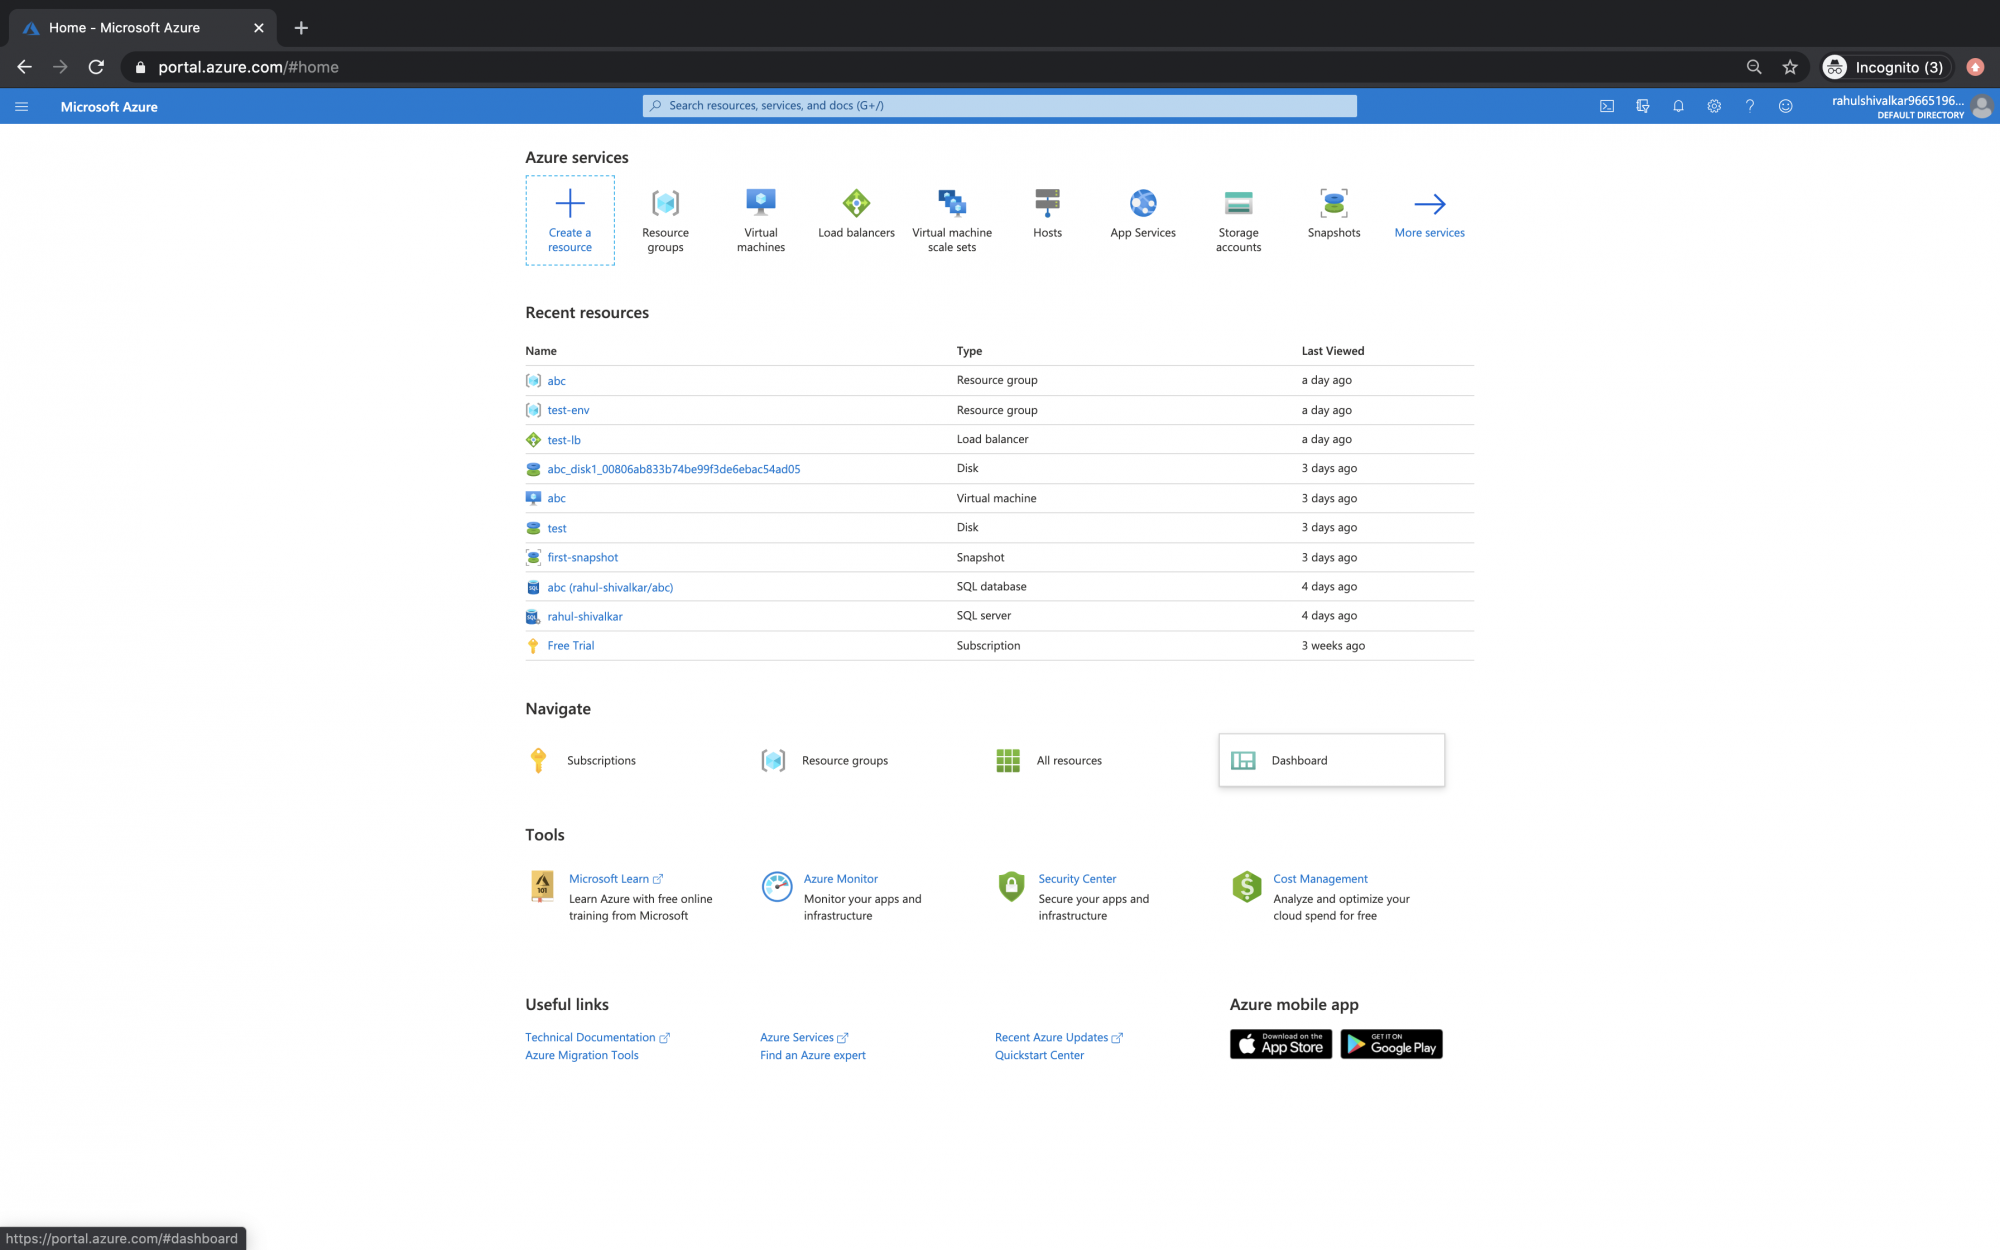Open the test-lb load balancer link

(x=564, y=440)
